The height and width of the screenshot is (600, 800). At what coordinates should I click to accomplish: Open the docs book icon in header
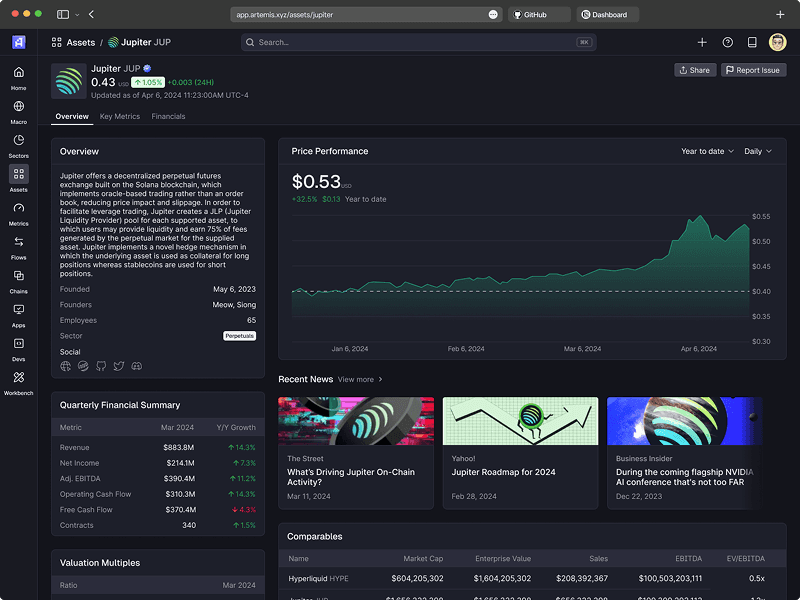752,42
